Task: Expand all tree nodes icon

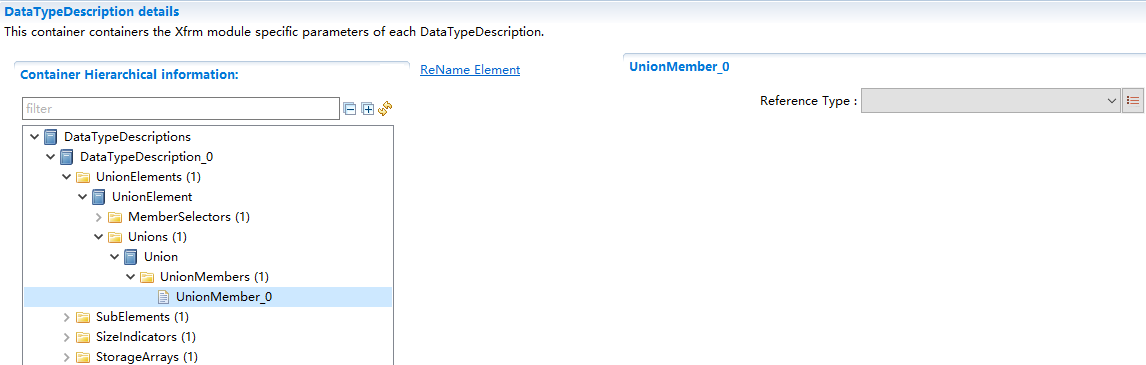Action: [x=368, y=109]
